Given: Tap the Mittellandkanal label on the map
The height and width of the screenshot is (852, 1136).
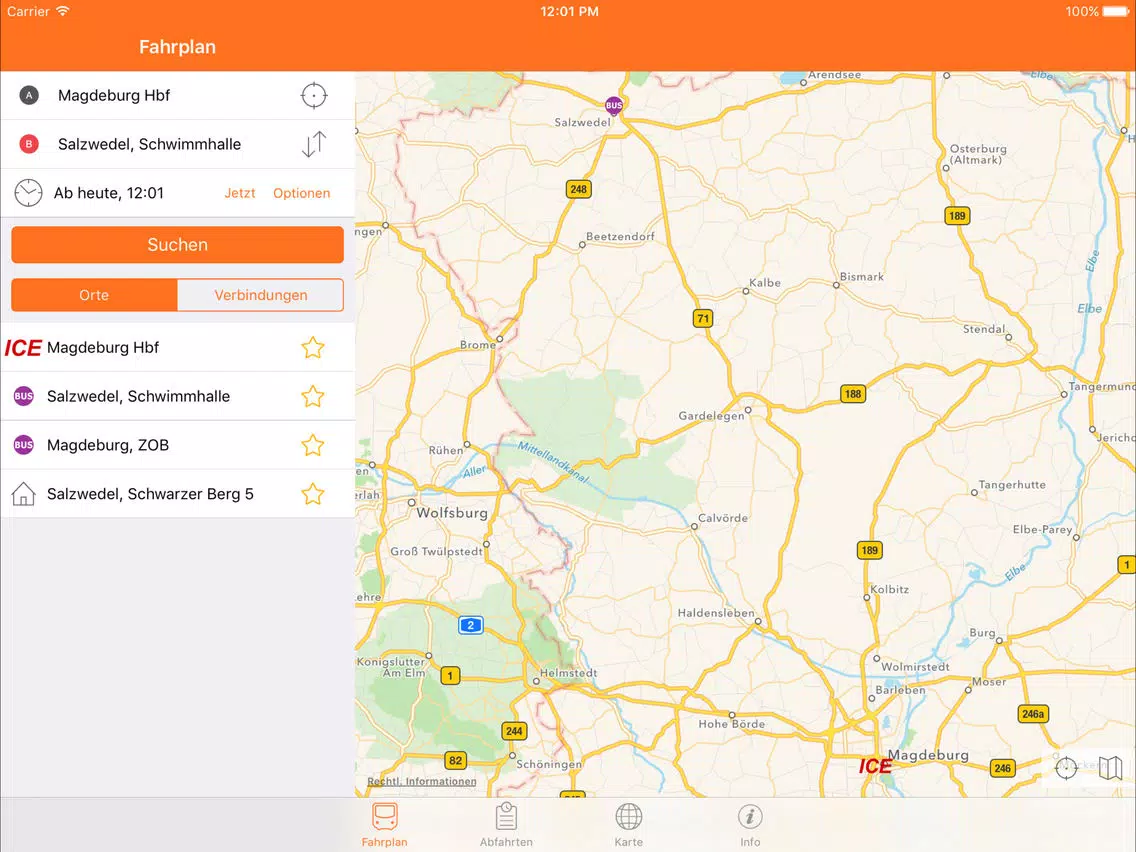Looking at the screenshot, I should coord(554,462).
